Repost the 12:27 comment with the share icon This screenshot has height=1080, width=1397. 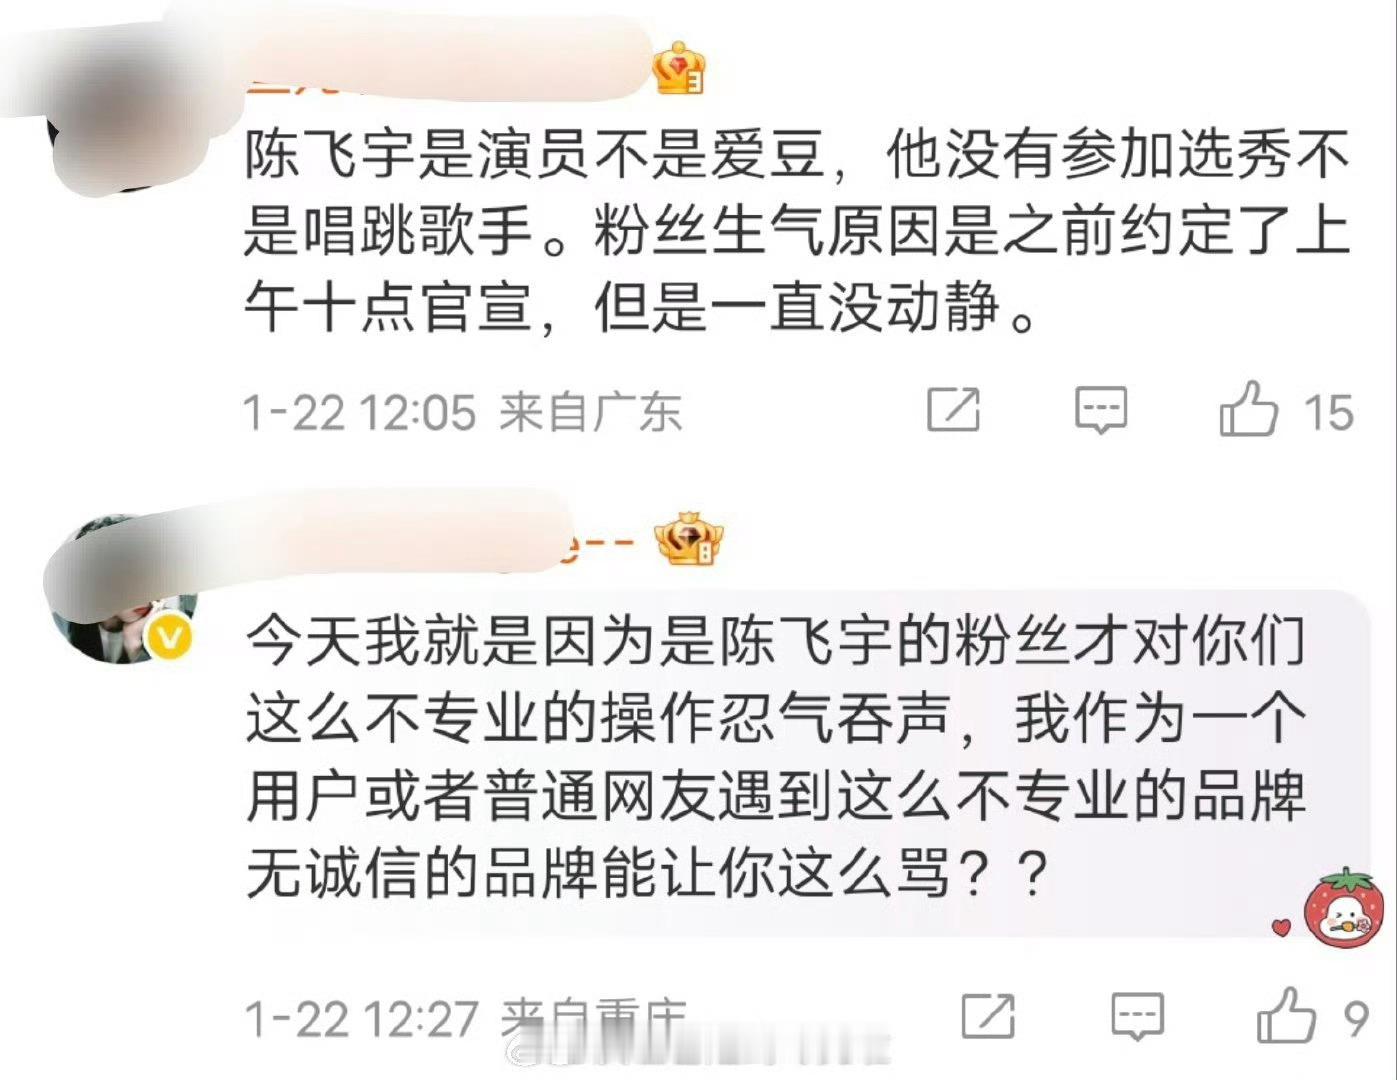click(988, 1016)
